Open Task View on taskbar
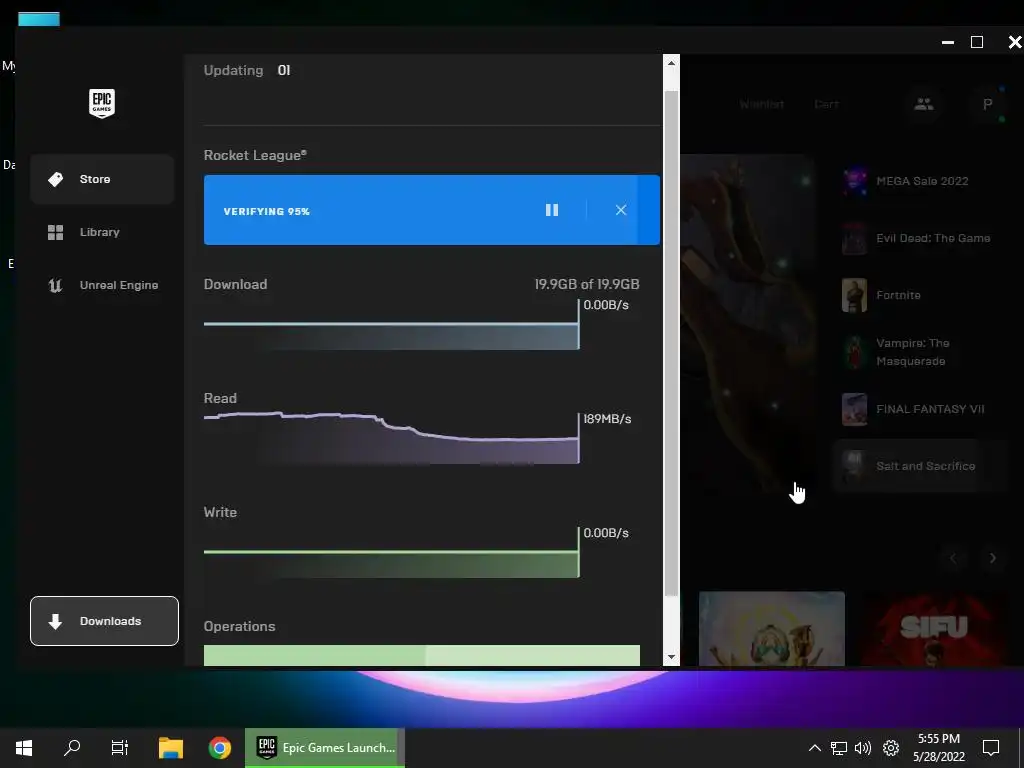Viewport: 1024px width, 768px height. (120, 748)
